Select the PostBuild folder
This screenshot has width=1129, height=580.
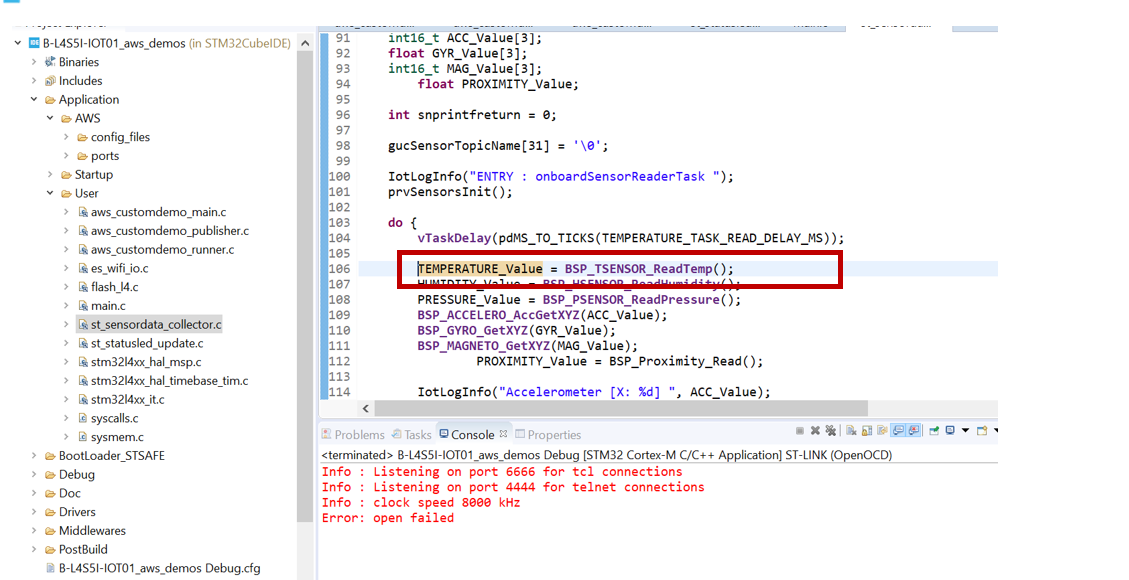tap(83, 549)
